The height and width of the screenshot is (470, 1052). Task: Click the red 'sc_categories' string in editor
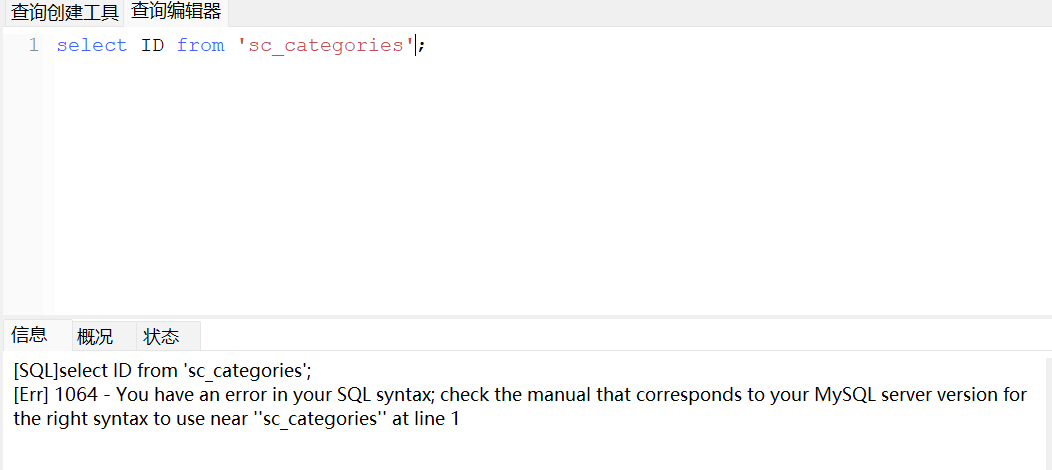click(x=325, y=45)
